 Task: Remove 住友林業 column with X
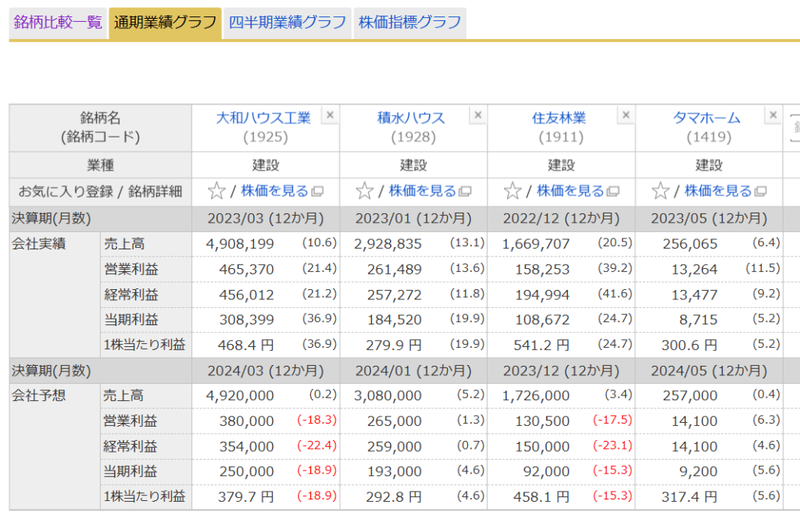626,115
